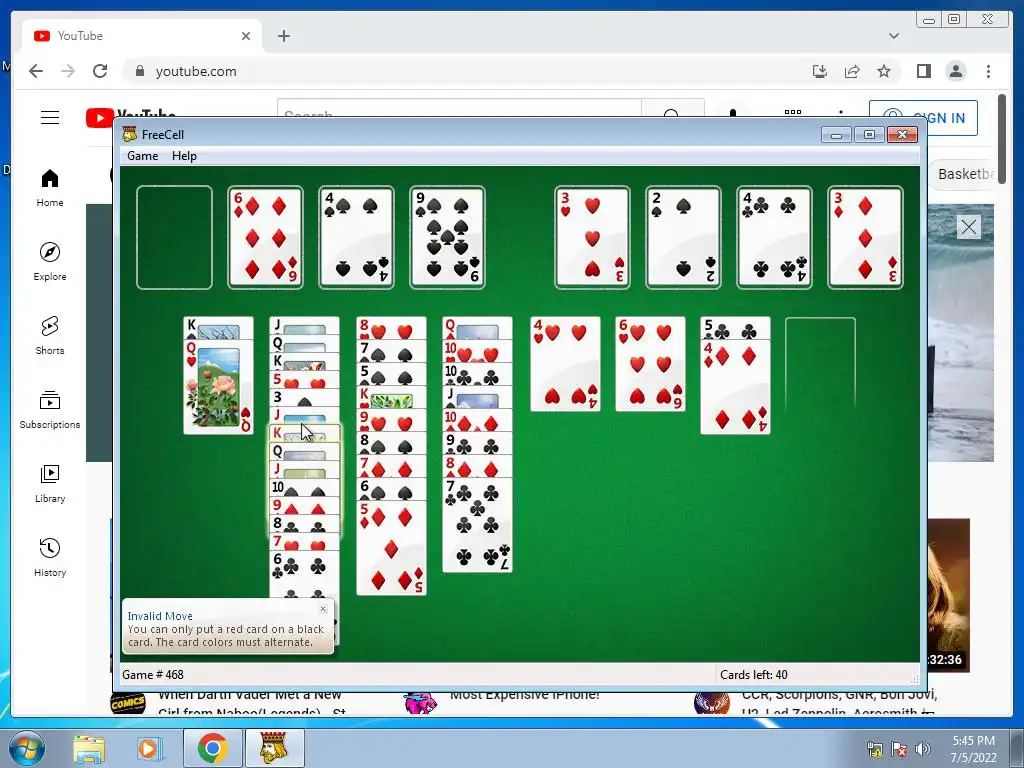Select the 5 of diamonds in third column
Screen dimensions: 1024x768
point(391,547)
